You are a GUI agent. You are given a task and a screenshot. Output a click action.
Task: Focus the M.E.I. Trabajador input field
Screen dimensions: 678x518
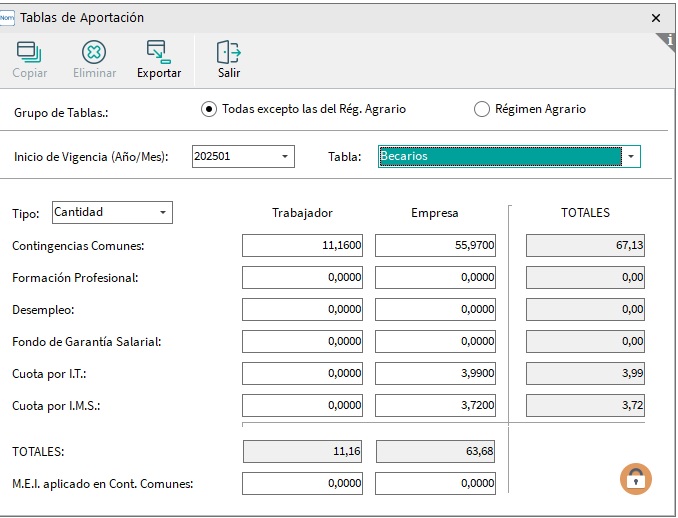coord(302,484)
